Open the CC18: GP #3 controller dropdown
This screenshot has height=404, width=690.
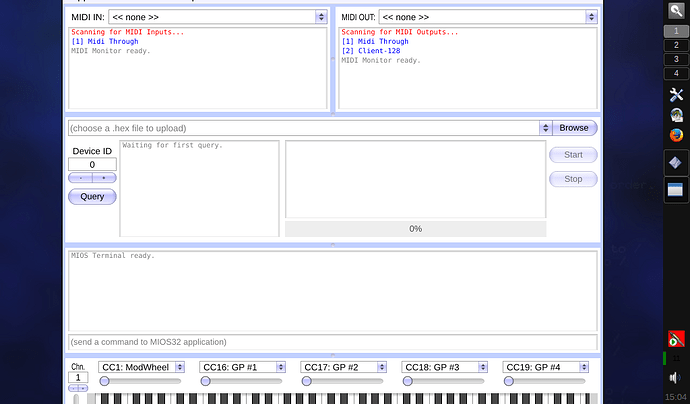tap(444, 367)
